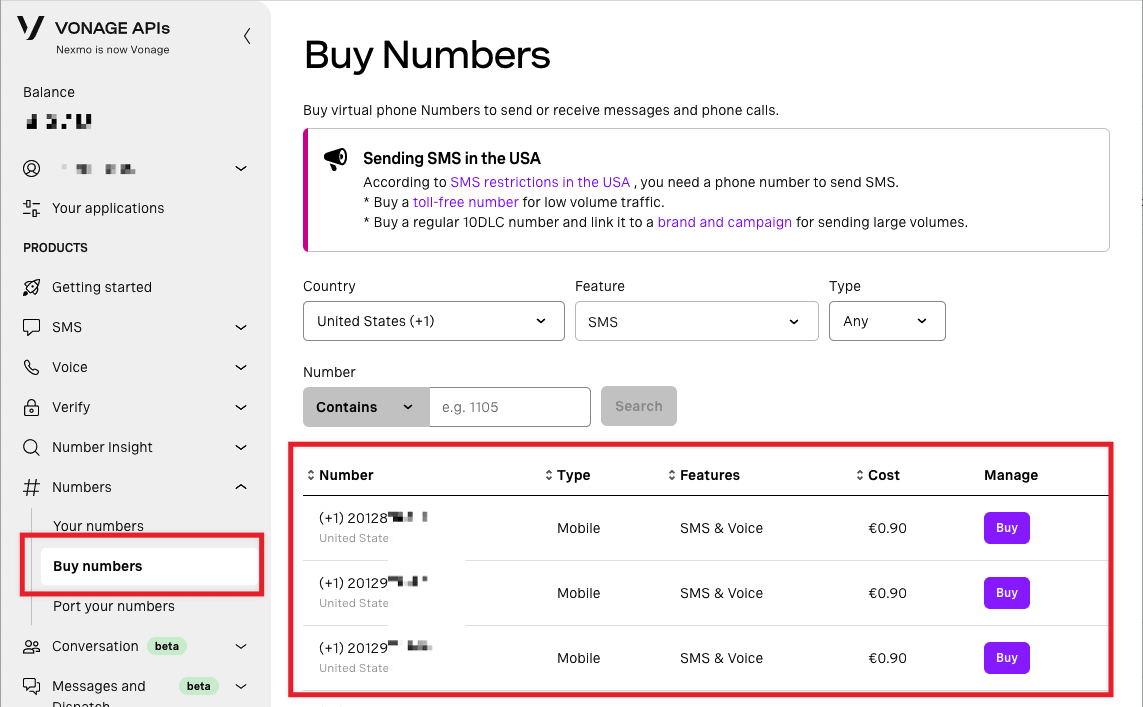Viewport: 1143px width, 707px height.
Task: Open Port your numbers page
Action: pyautogui.click(x=114, y=606)
